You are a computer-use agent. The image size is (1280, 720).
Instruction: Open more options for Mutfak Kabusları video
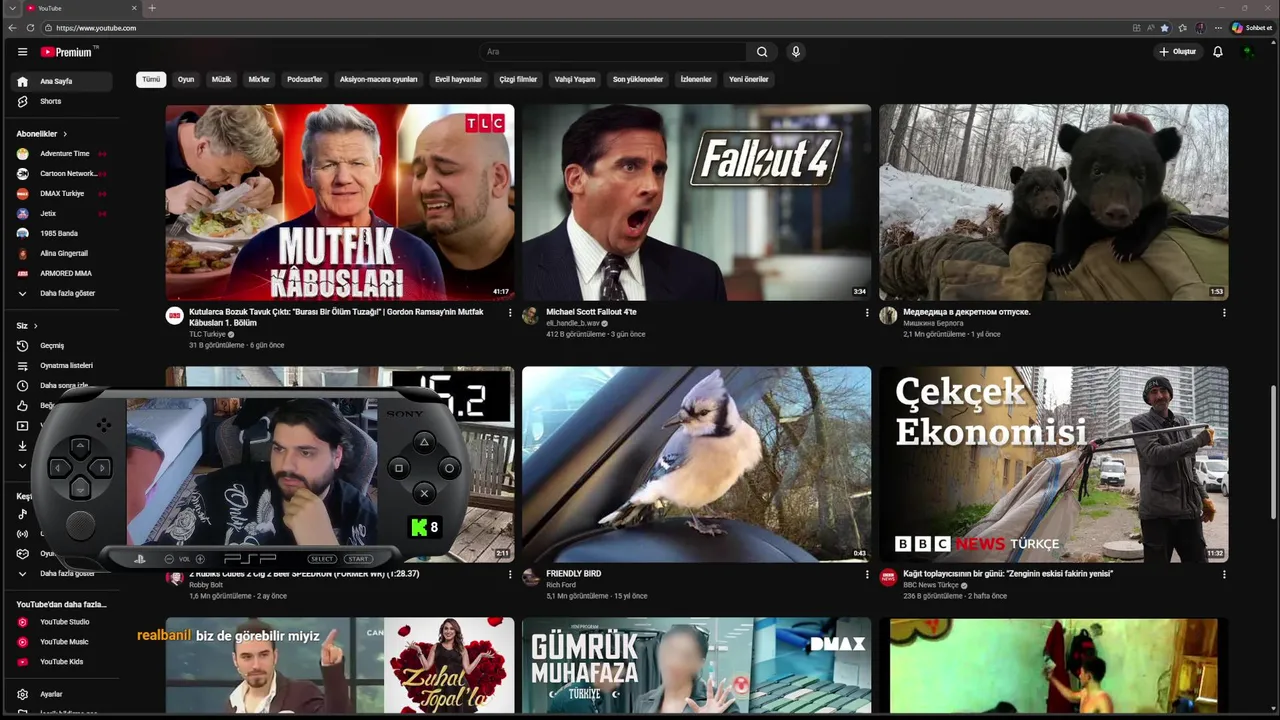point(510,313)
